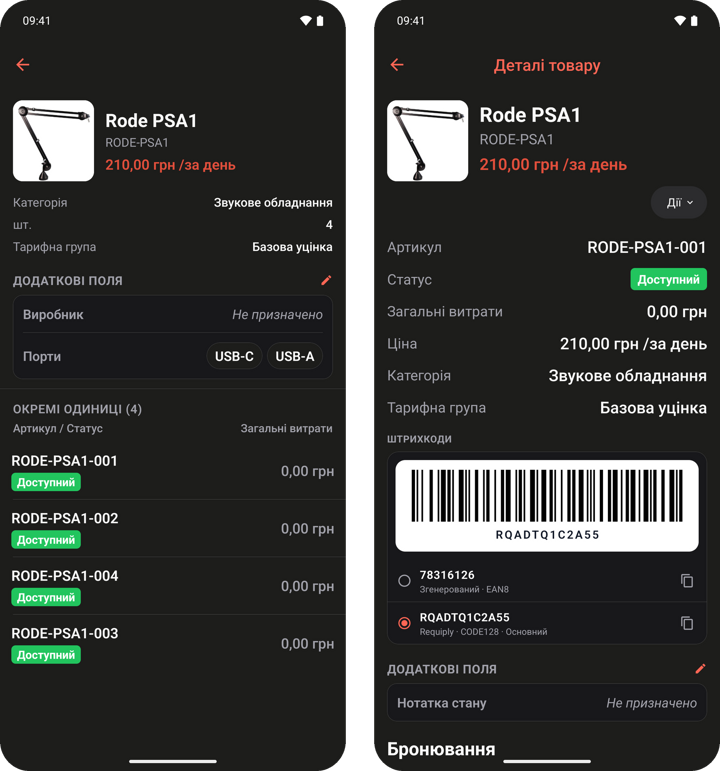Edit additional fields pencil above Виробник
720x771 pixels.
click(326, 280)
